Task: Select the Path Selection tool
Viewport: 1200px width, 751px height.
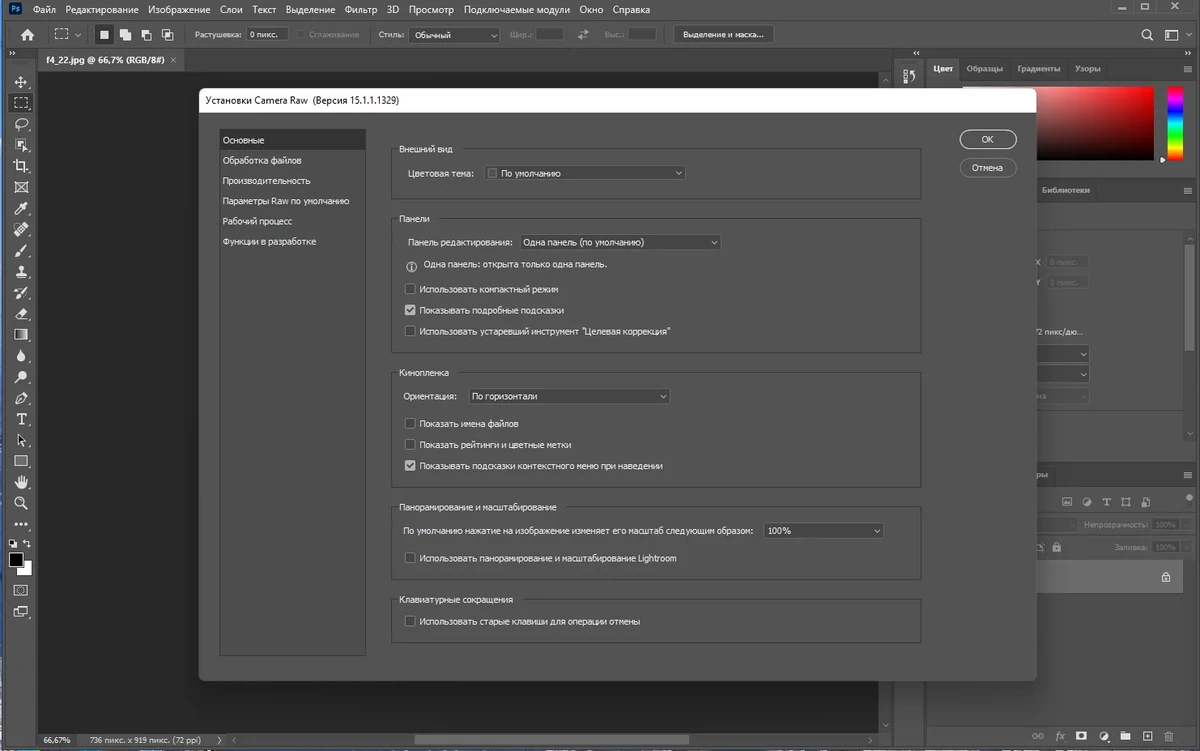Action: point(21,440)
